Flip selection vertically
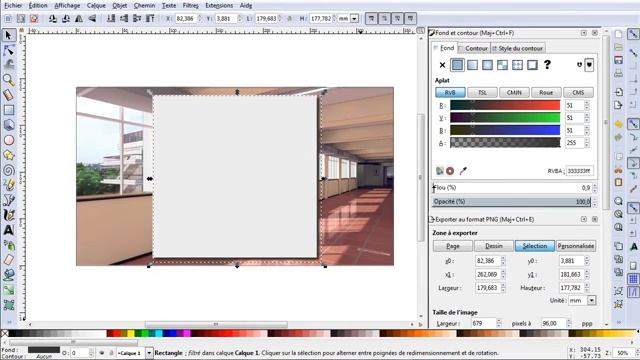The width and height of the screenshot is (640, 360). (x=92, y=19)
